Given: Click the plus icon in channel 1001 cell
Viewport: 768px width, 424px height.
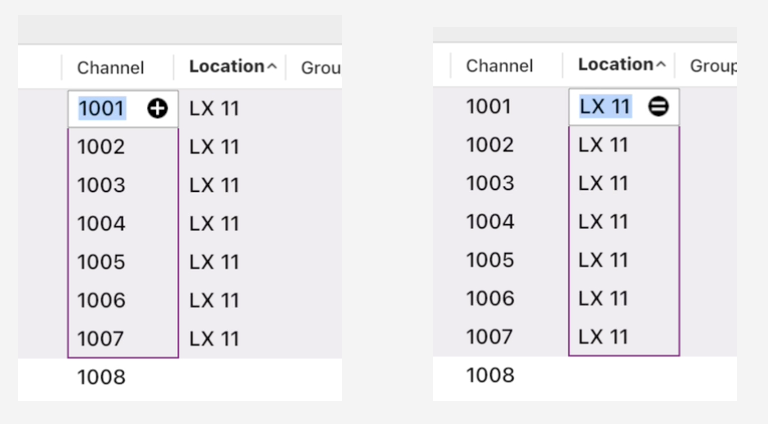Looking at the screenshot, I should pyautogui.click(x=157, y=109).
